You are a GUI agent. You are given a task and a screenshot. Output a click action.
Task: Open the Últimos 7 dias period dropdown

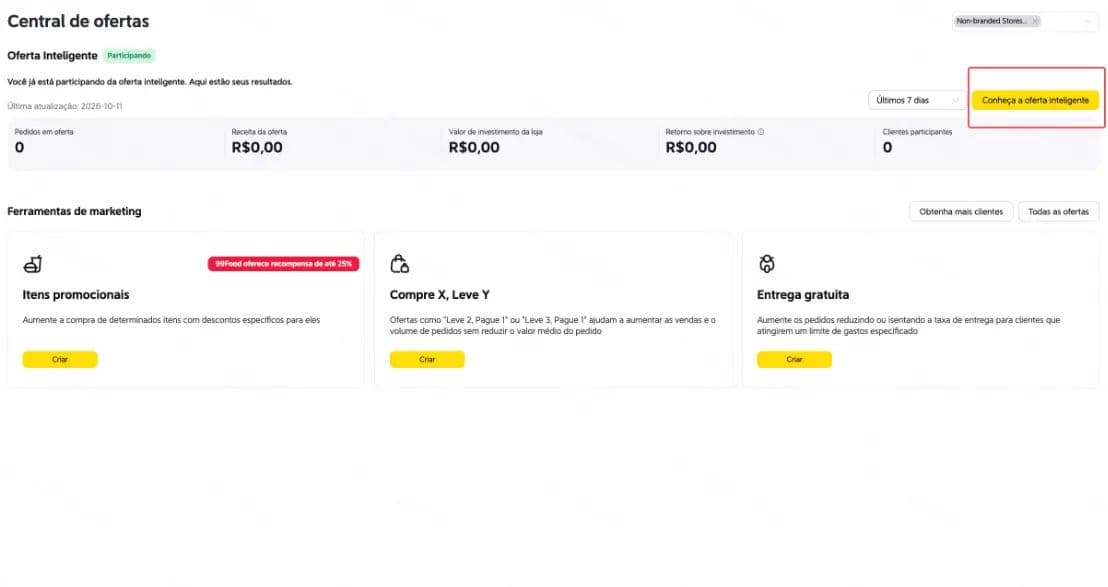click(x=917, y=100)
